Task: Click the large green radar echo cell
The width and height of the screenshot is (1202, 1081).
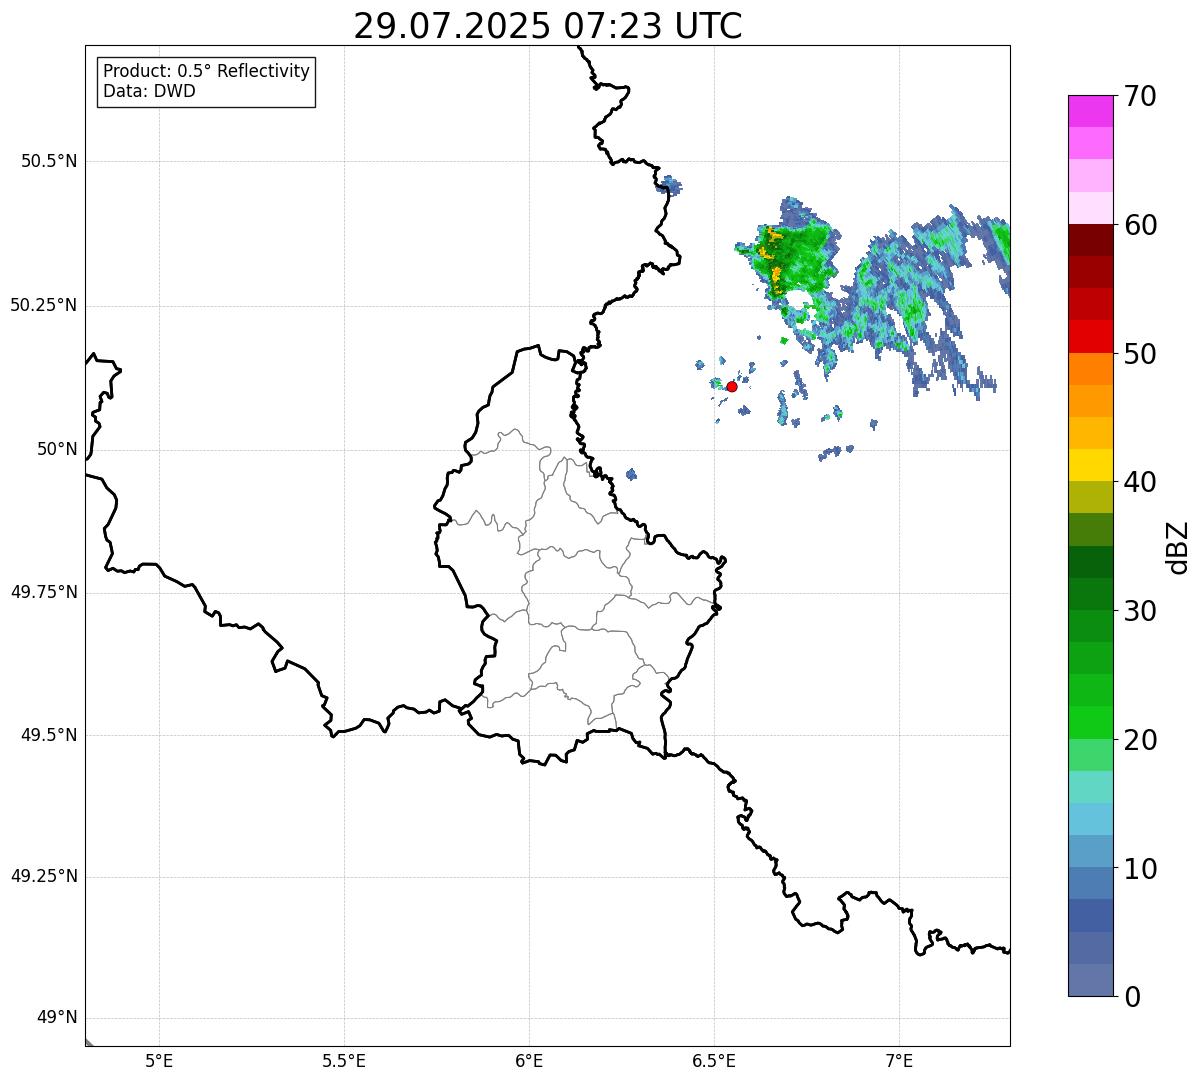Action: point(797,257)
